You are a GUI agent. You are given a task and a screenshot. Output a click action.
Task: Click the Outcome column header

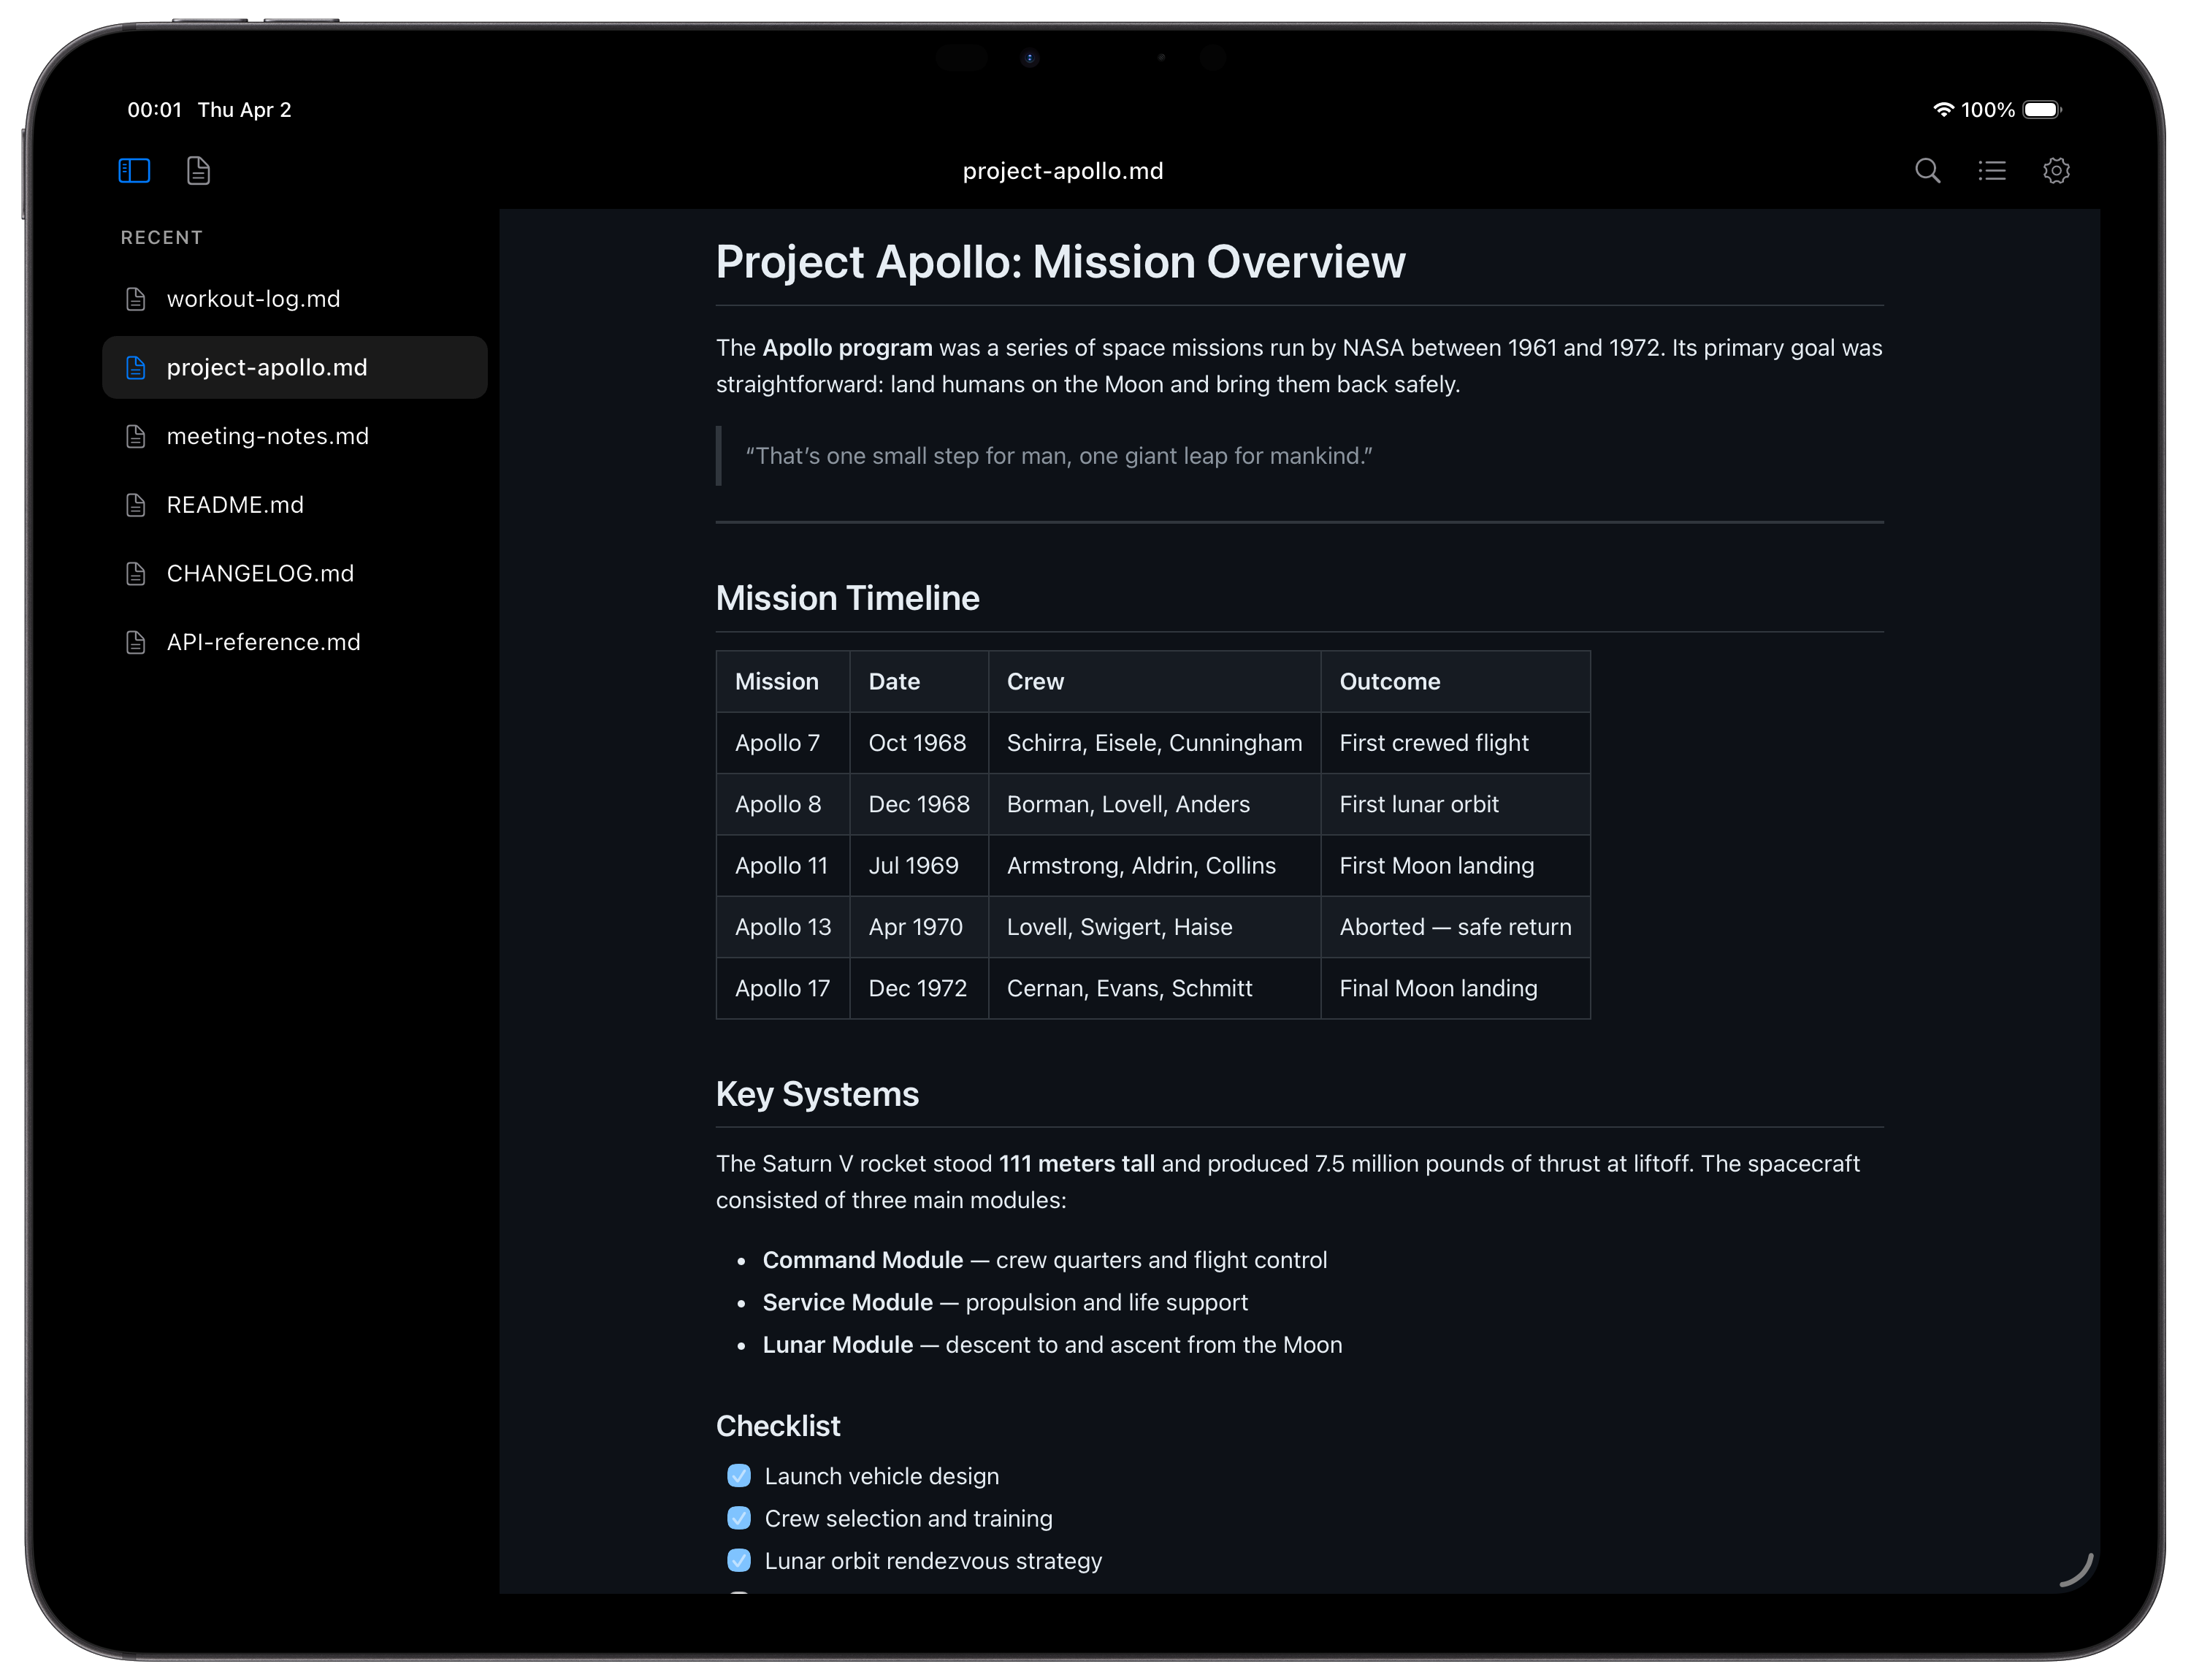click(x=1455, y=682)
